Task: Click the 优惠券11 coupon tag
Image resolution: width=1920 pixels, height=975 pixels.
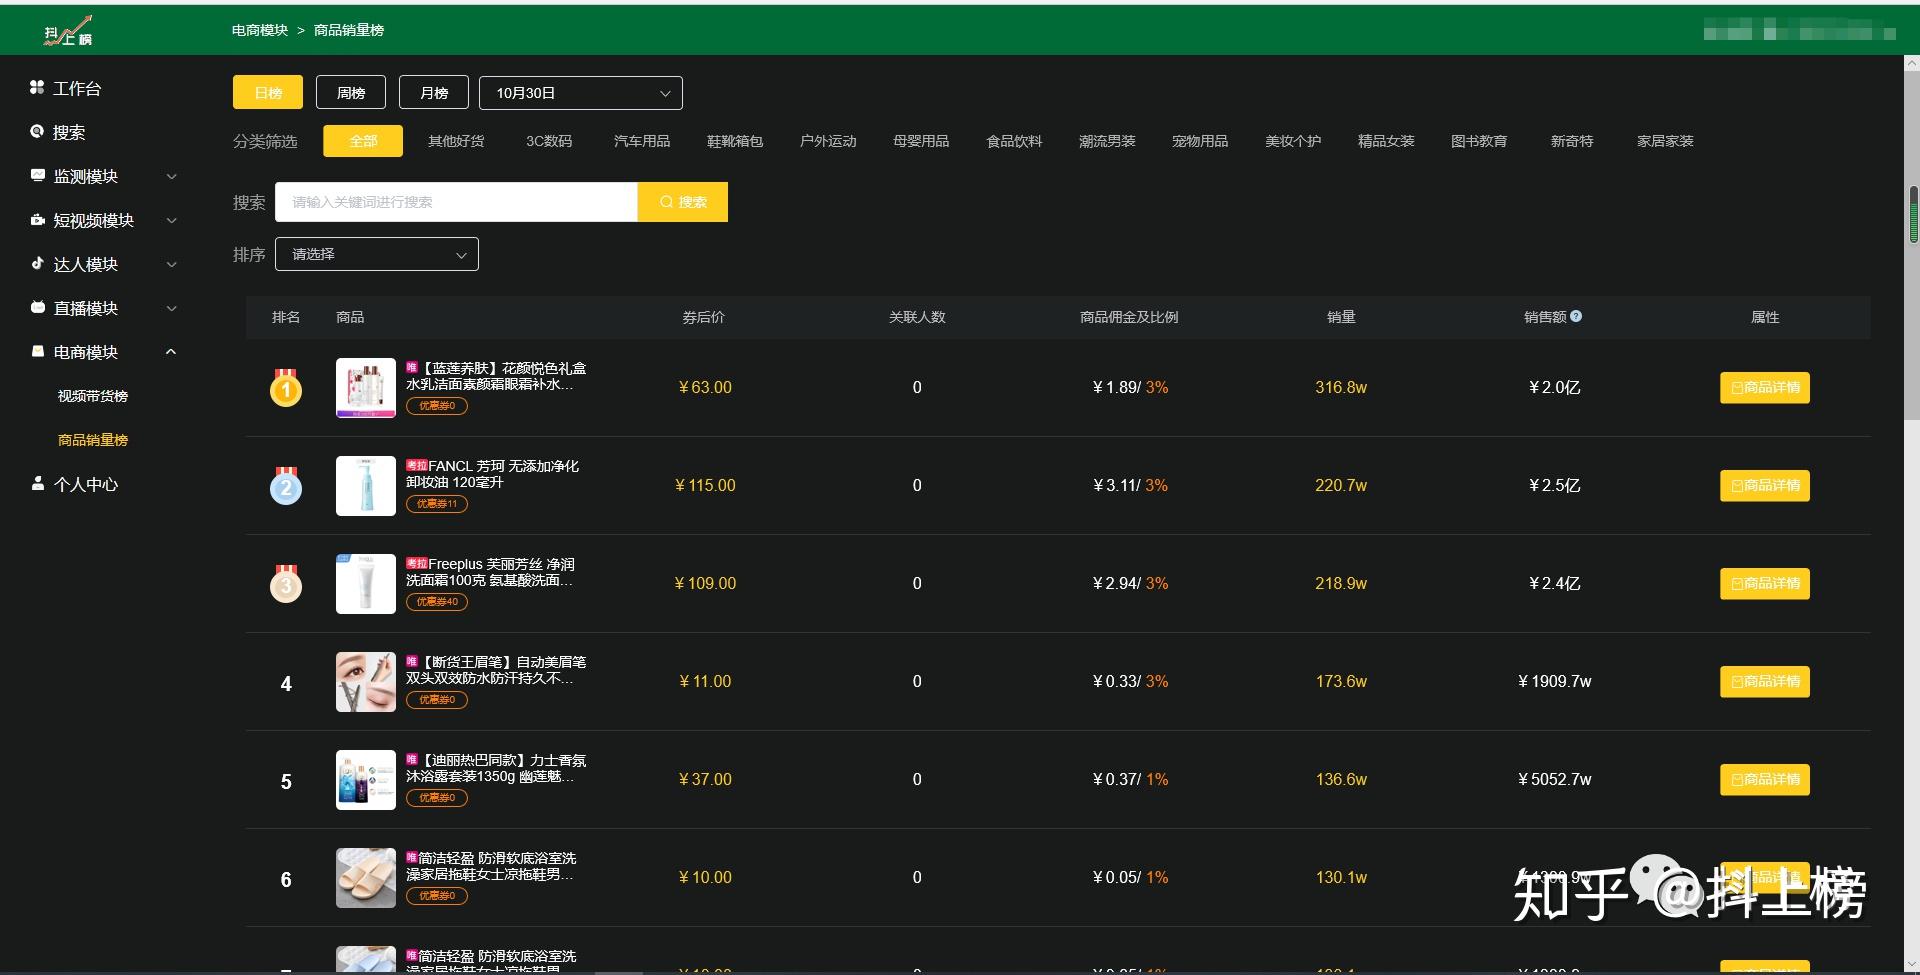Action: coord(437,504)
